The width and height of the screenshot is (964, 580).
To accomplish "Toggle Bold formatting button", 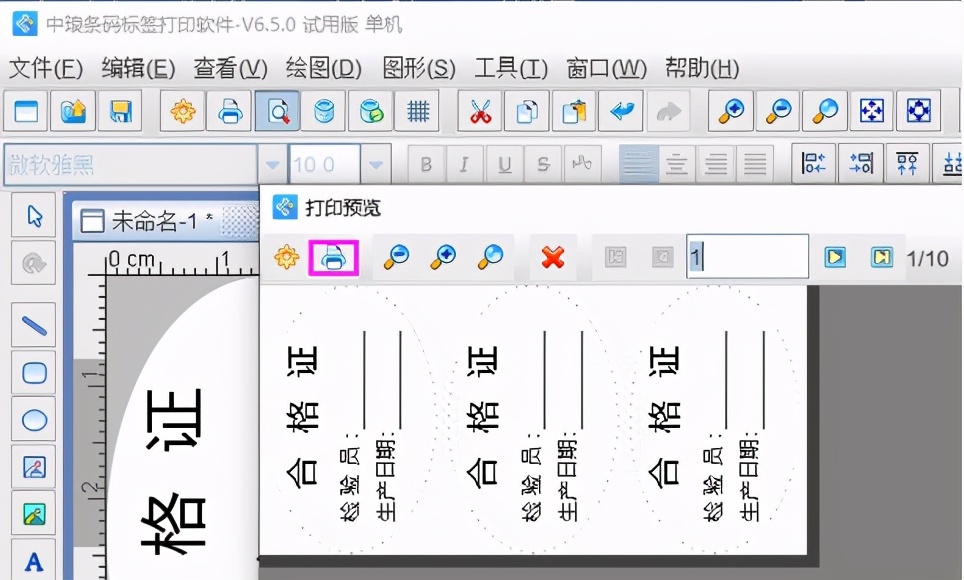I will click(425, 164).
